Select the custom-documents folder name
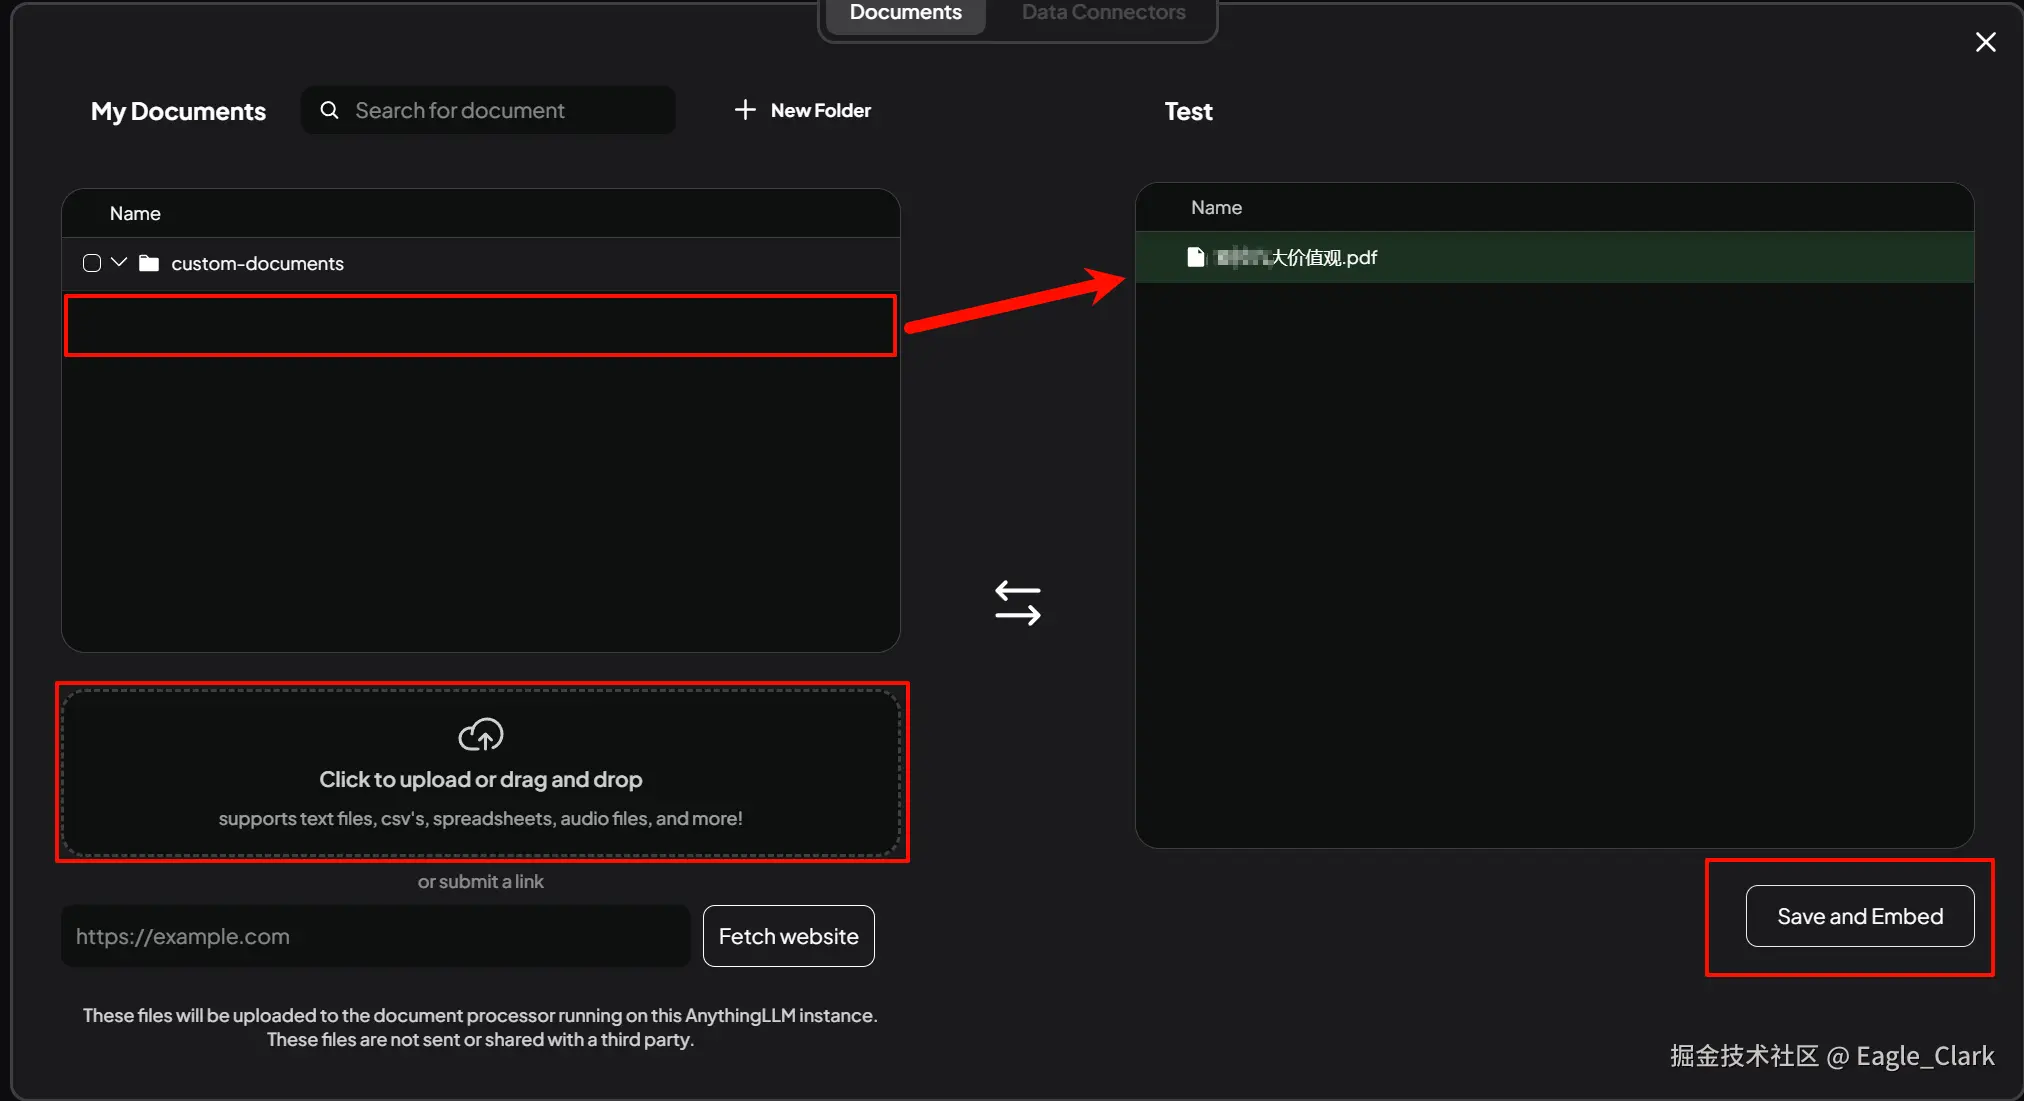2024x1101 pixels. 257,263
